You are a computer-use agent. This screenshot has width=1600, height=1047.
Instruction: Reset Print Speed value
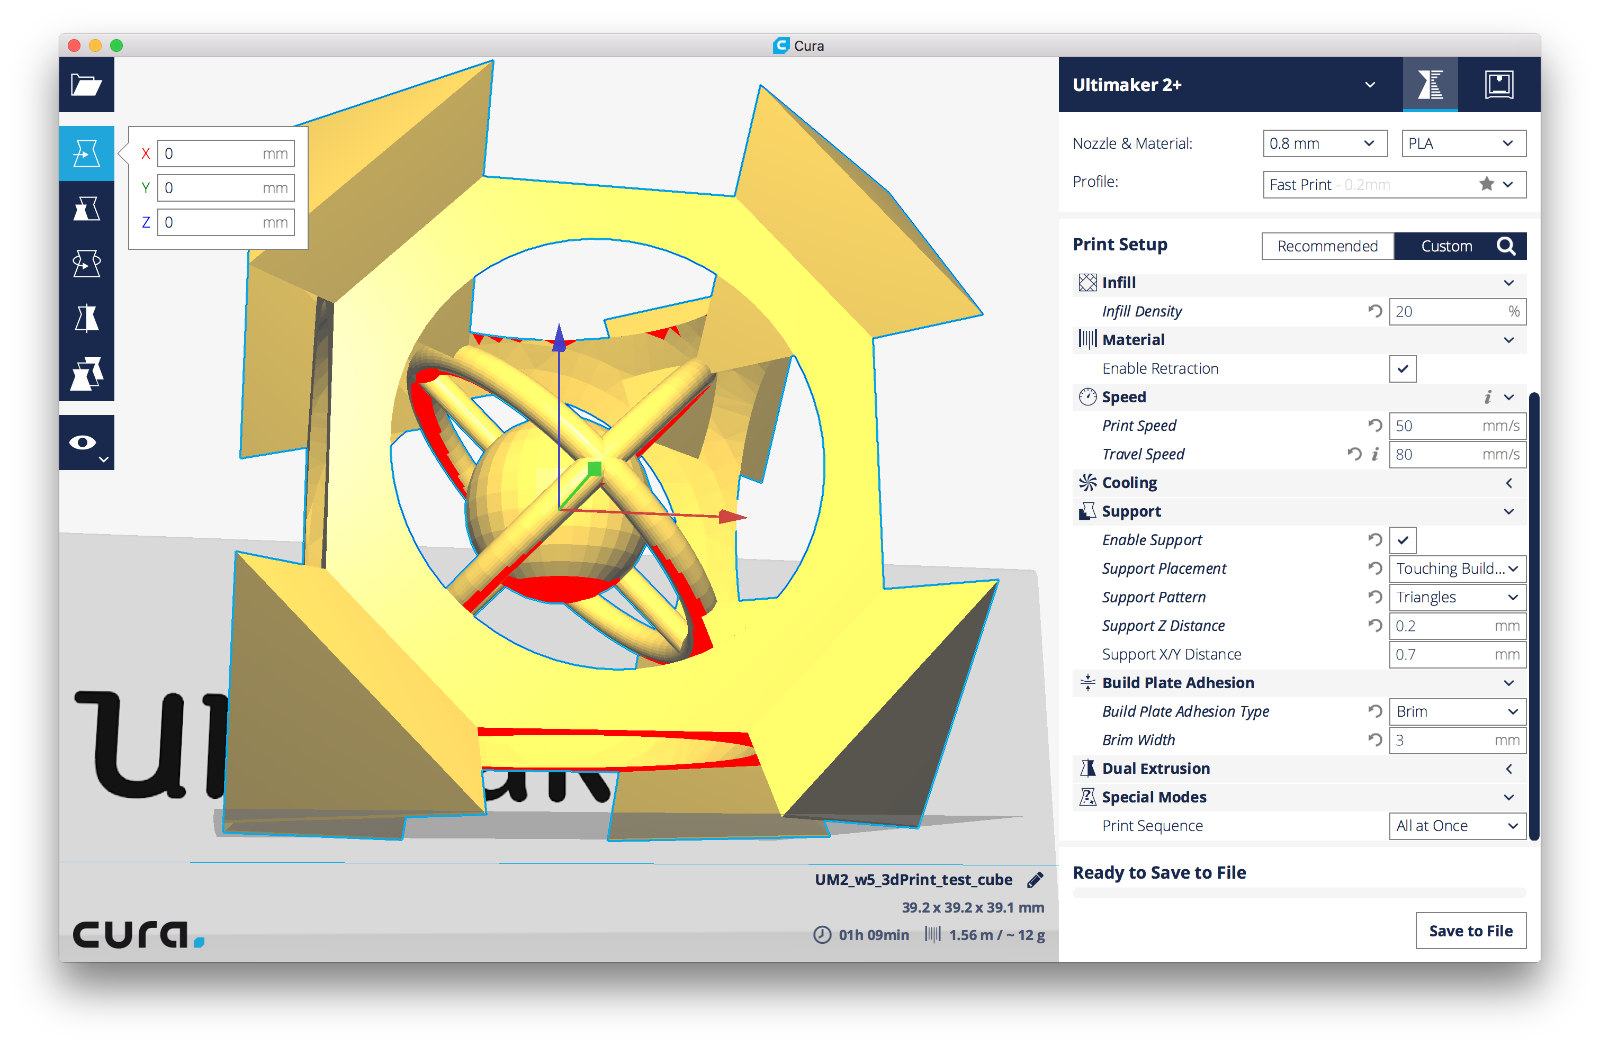pyautogui.click(x=1375, y=425)
